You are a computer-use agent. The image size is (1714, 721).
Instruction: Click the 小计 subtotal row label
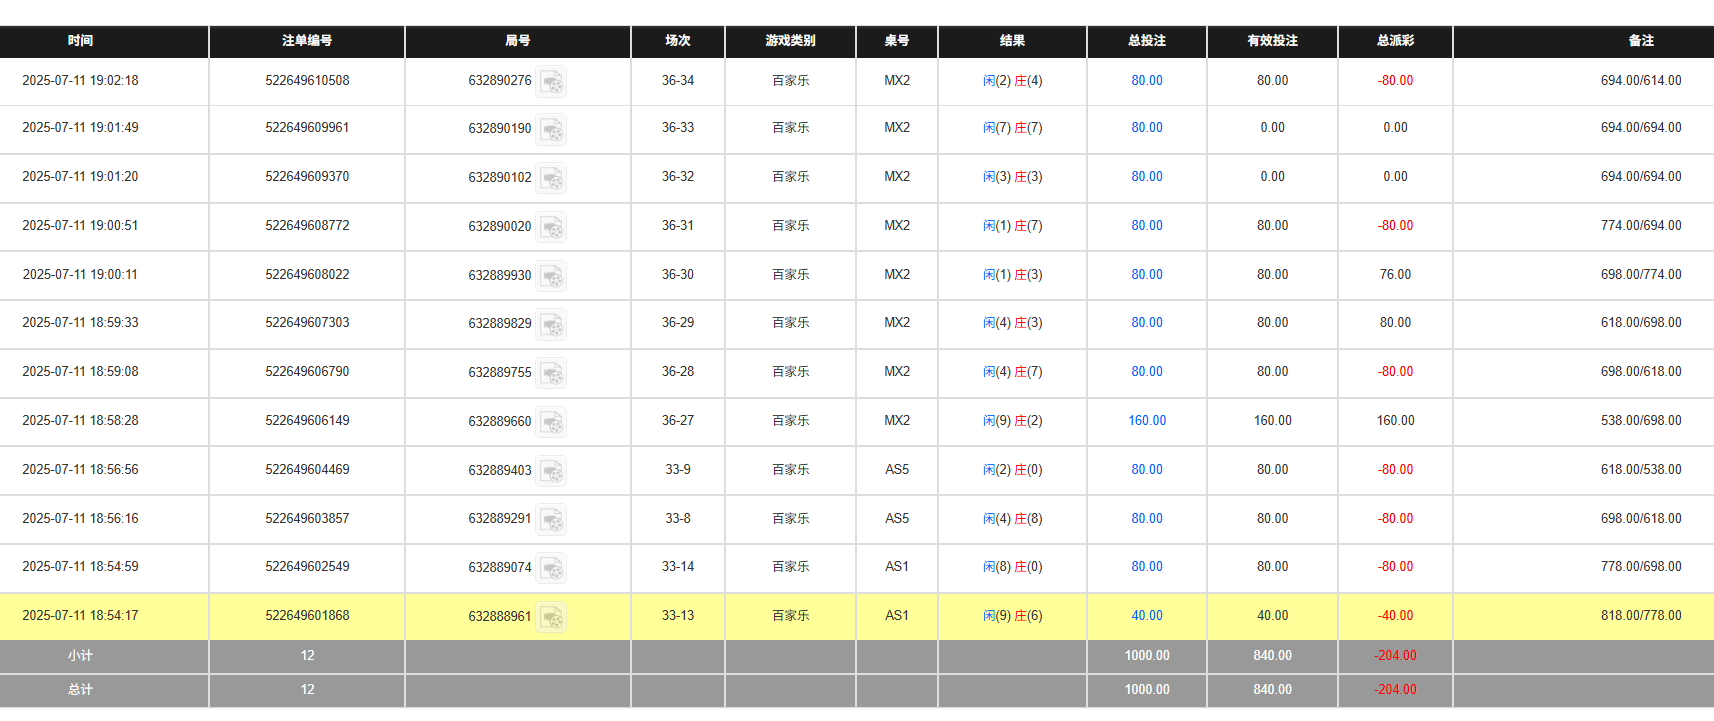tap(80, 656)
